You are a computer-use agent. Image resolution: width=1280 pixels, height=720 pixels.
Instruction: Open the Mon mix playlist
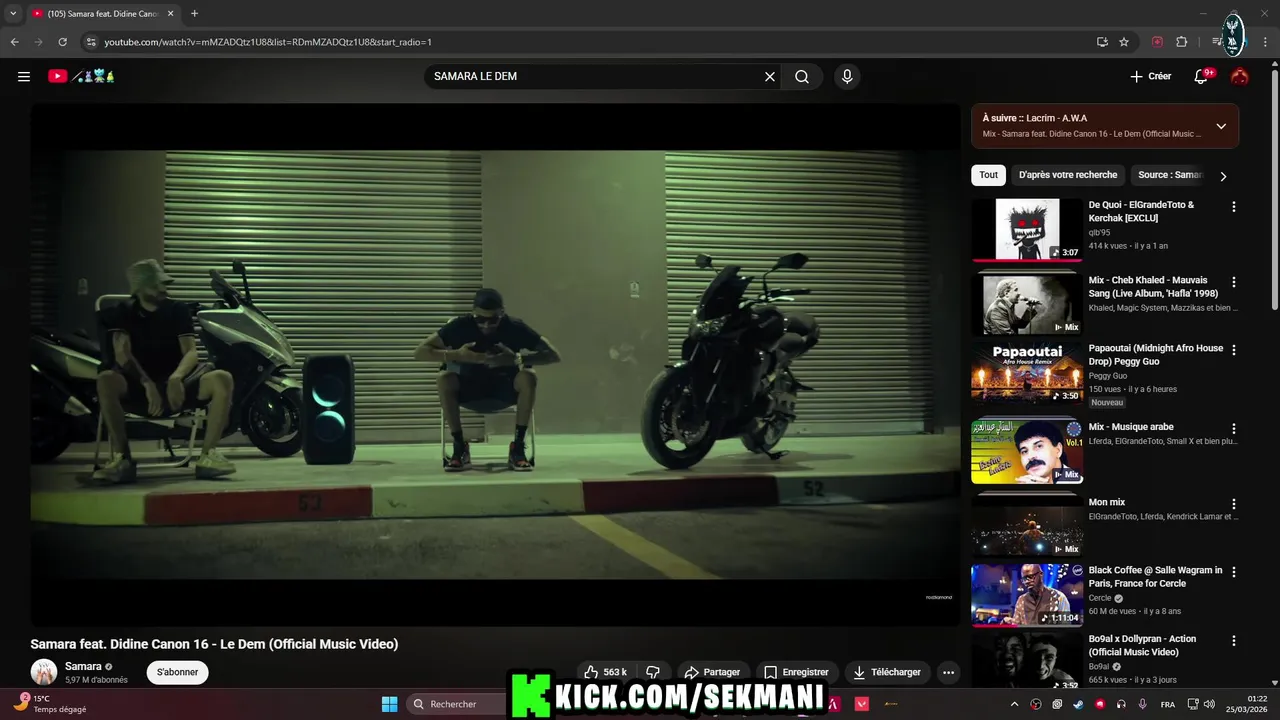(x=1026, y=525)
